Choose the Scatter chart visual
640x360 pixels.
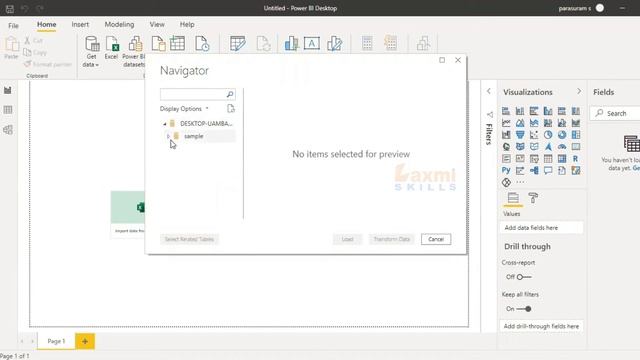point(534,135)
